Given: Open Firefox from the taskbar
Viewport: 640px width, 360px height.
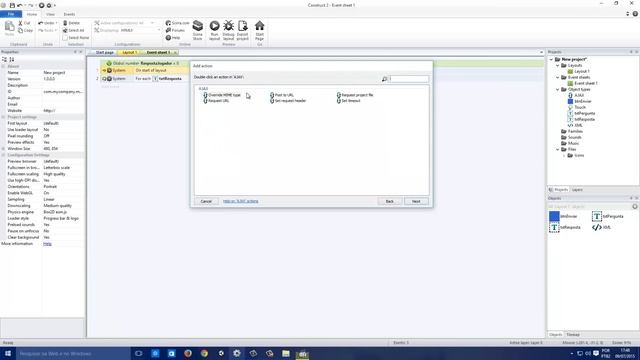Looking at the screenshot, I should click(188, 353).
